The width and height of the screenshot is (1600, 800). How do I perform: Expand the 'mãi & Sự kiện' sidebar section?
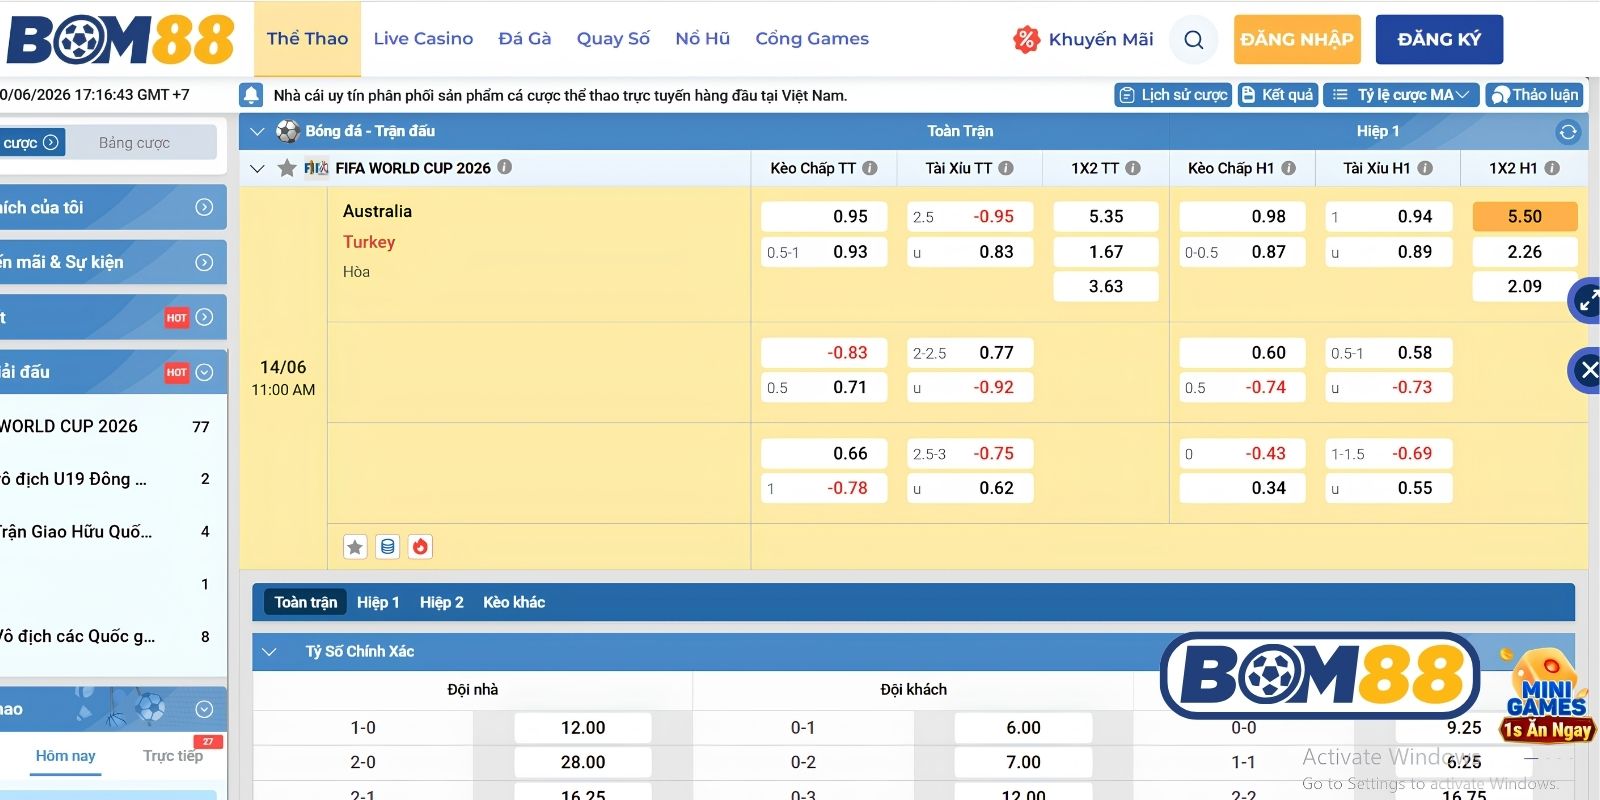click(204, 262)
